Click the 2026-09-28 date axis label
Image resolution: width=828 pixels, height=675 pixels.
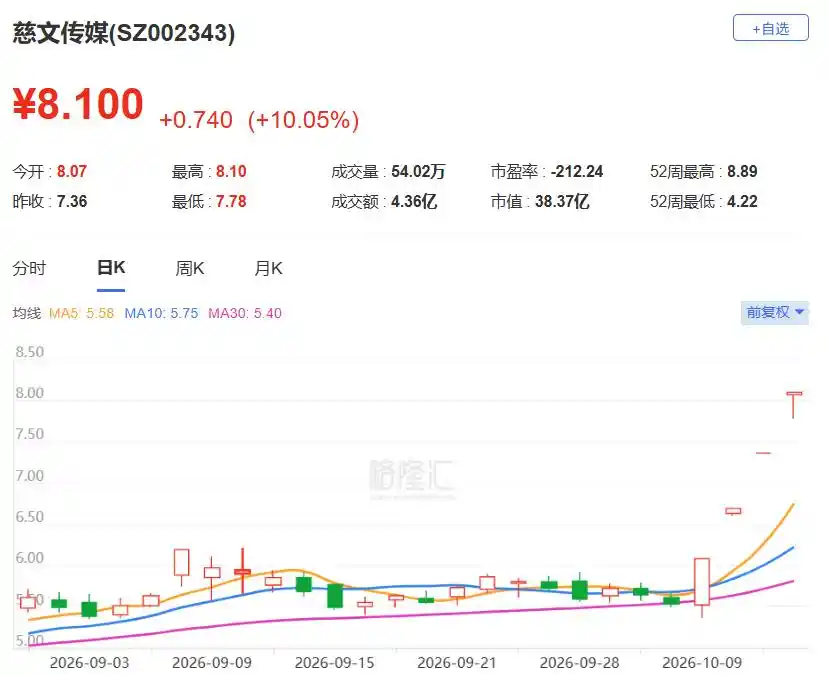pyautogui.click(x=579, y=663)
